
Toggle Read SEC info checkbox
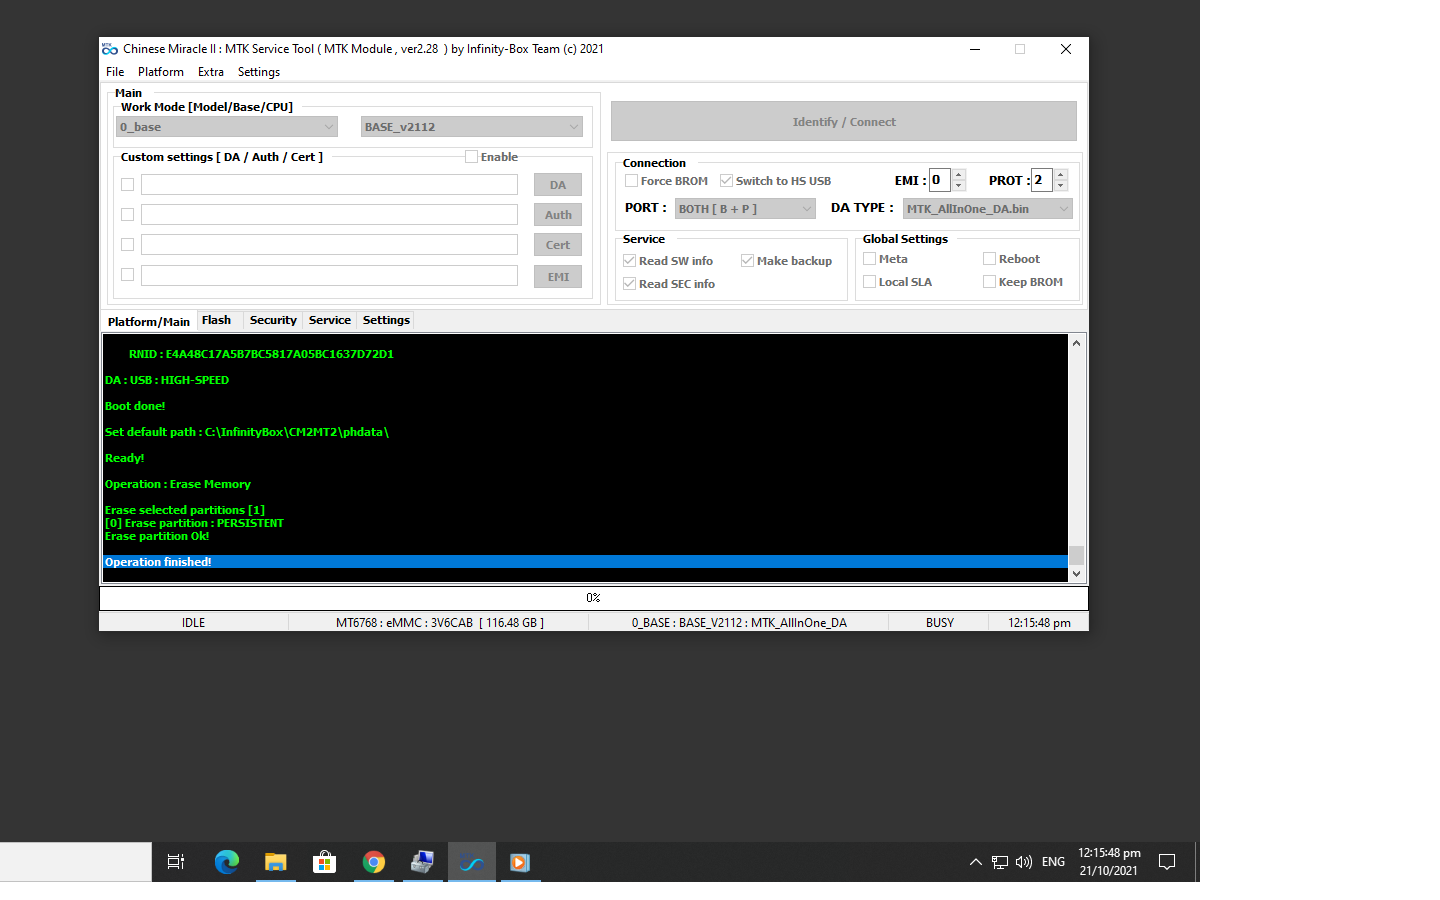(629, 284)
